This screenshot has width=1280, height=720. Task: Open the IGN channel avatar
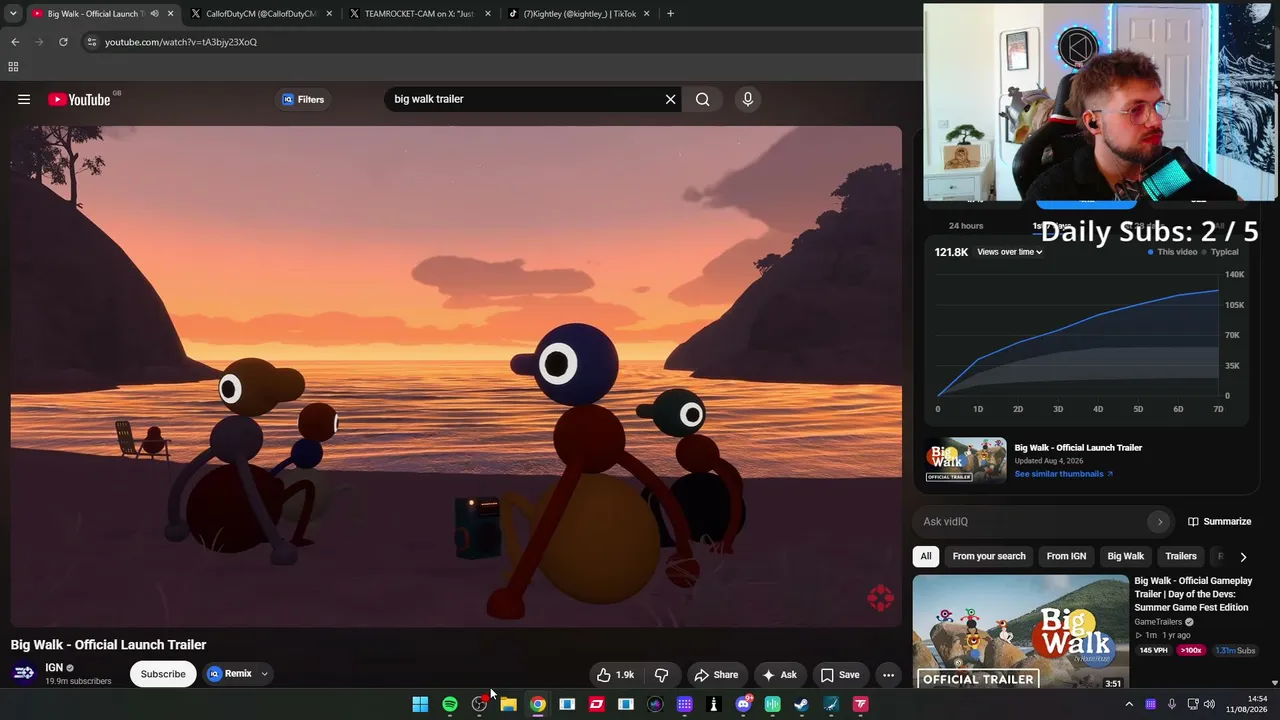coord(24,673)
